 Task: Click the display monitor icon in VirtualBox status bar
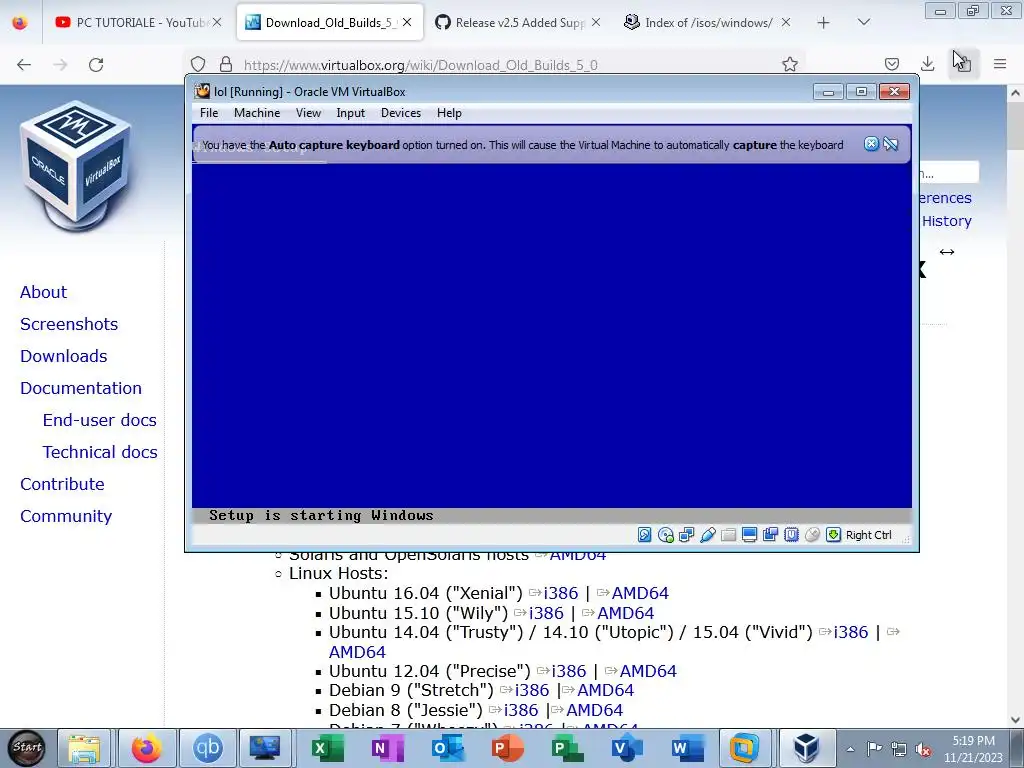[749, 535]
